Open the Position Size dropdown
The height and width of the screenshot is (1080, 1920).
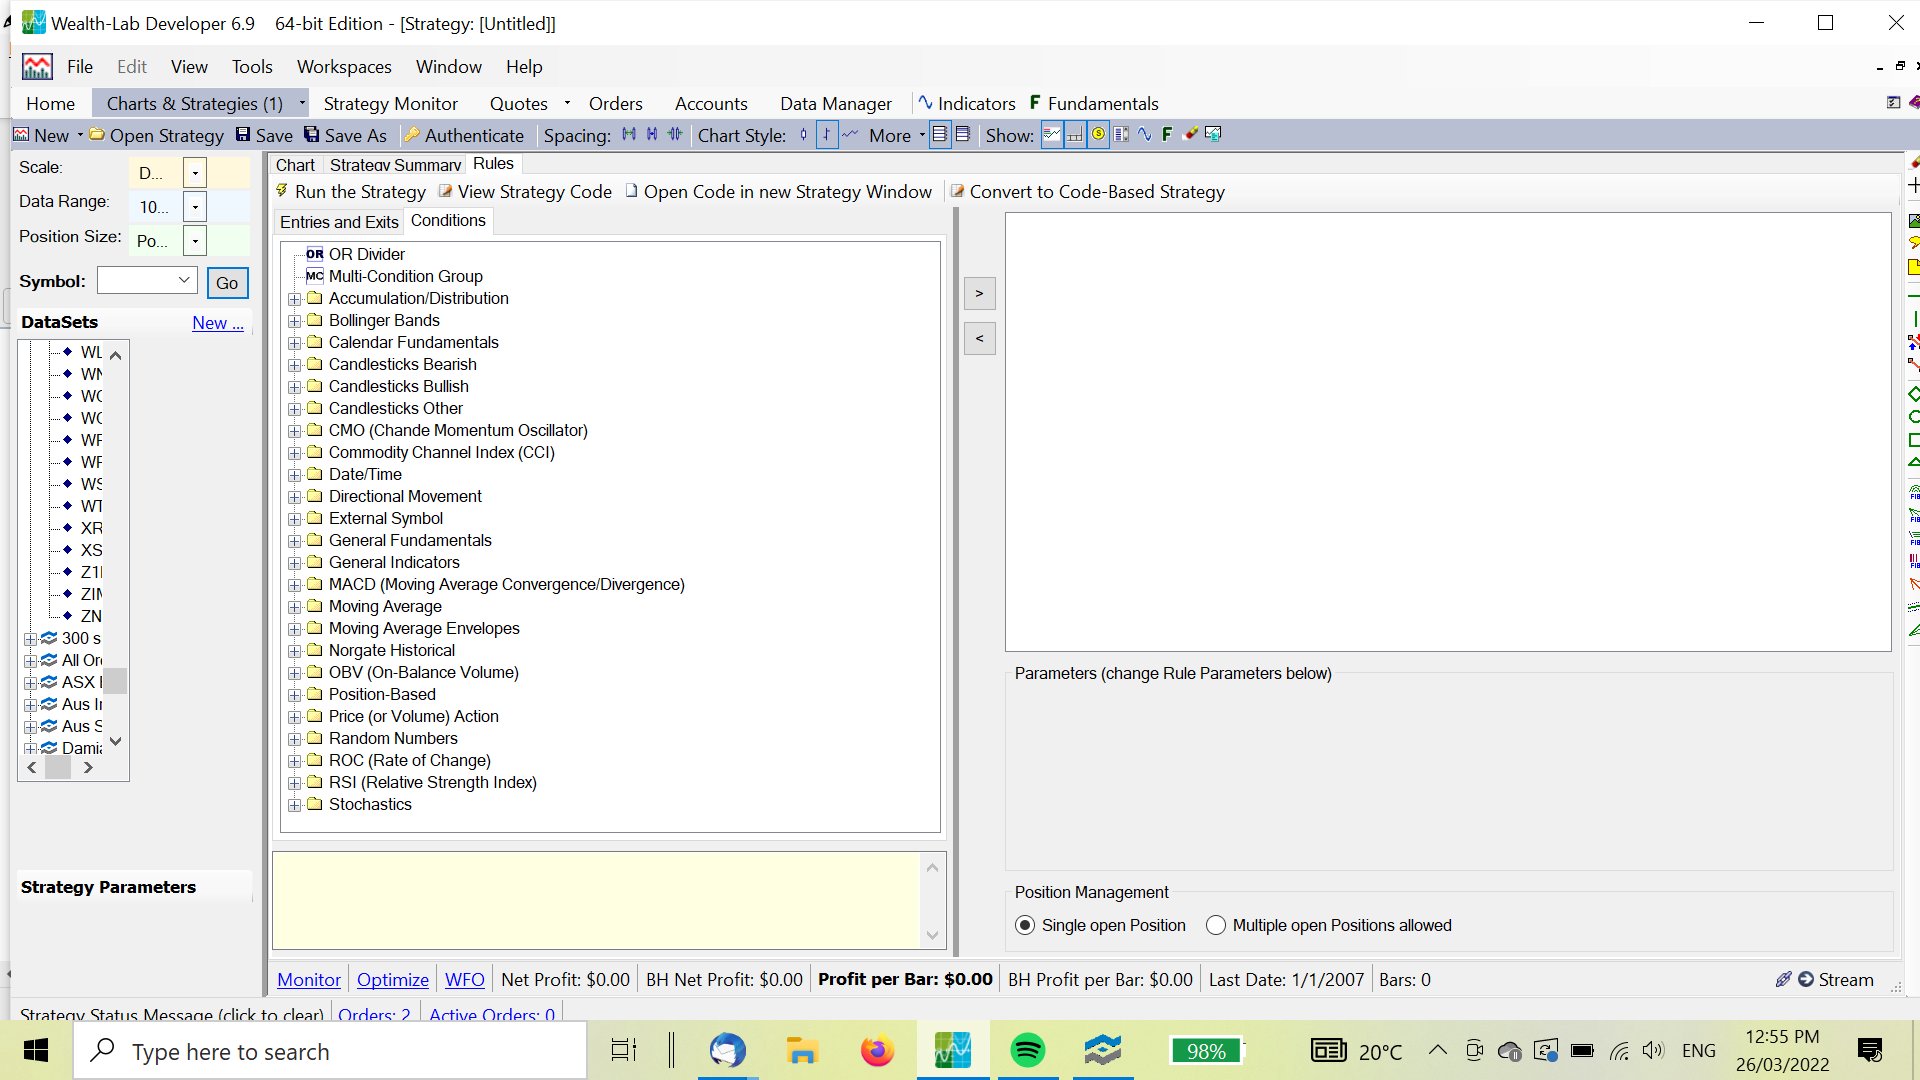tap(195, 241)
